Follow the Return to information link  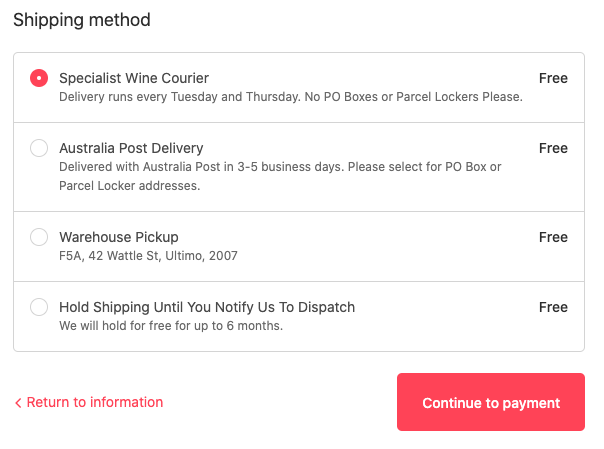(95, 402)
